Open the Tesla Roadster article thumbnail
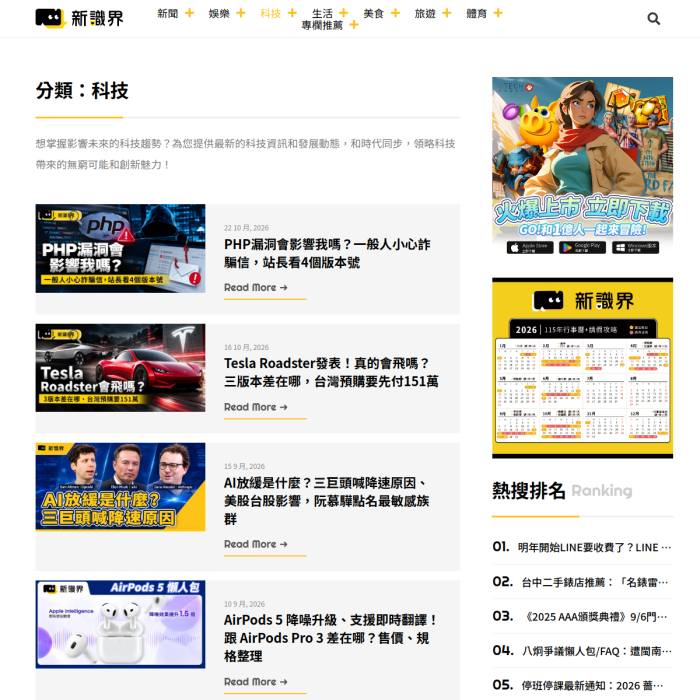This screenshot has height=700, width=700. click(x=121, y=368)
